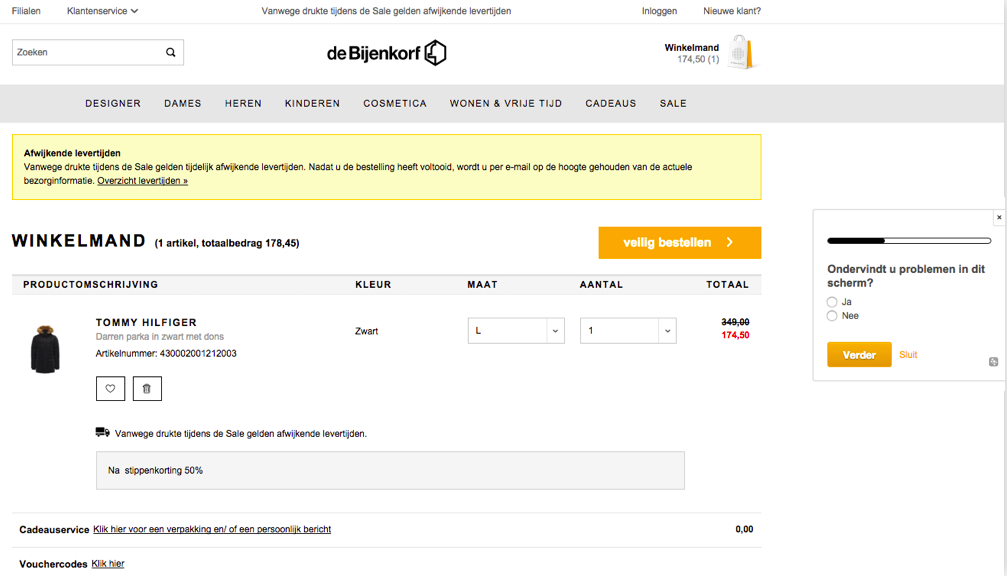
Task: Click the delivery truck icon
Action: coord(103,433)
